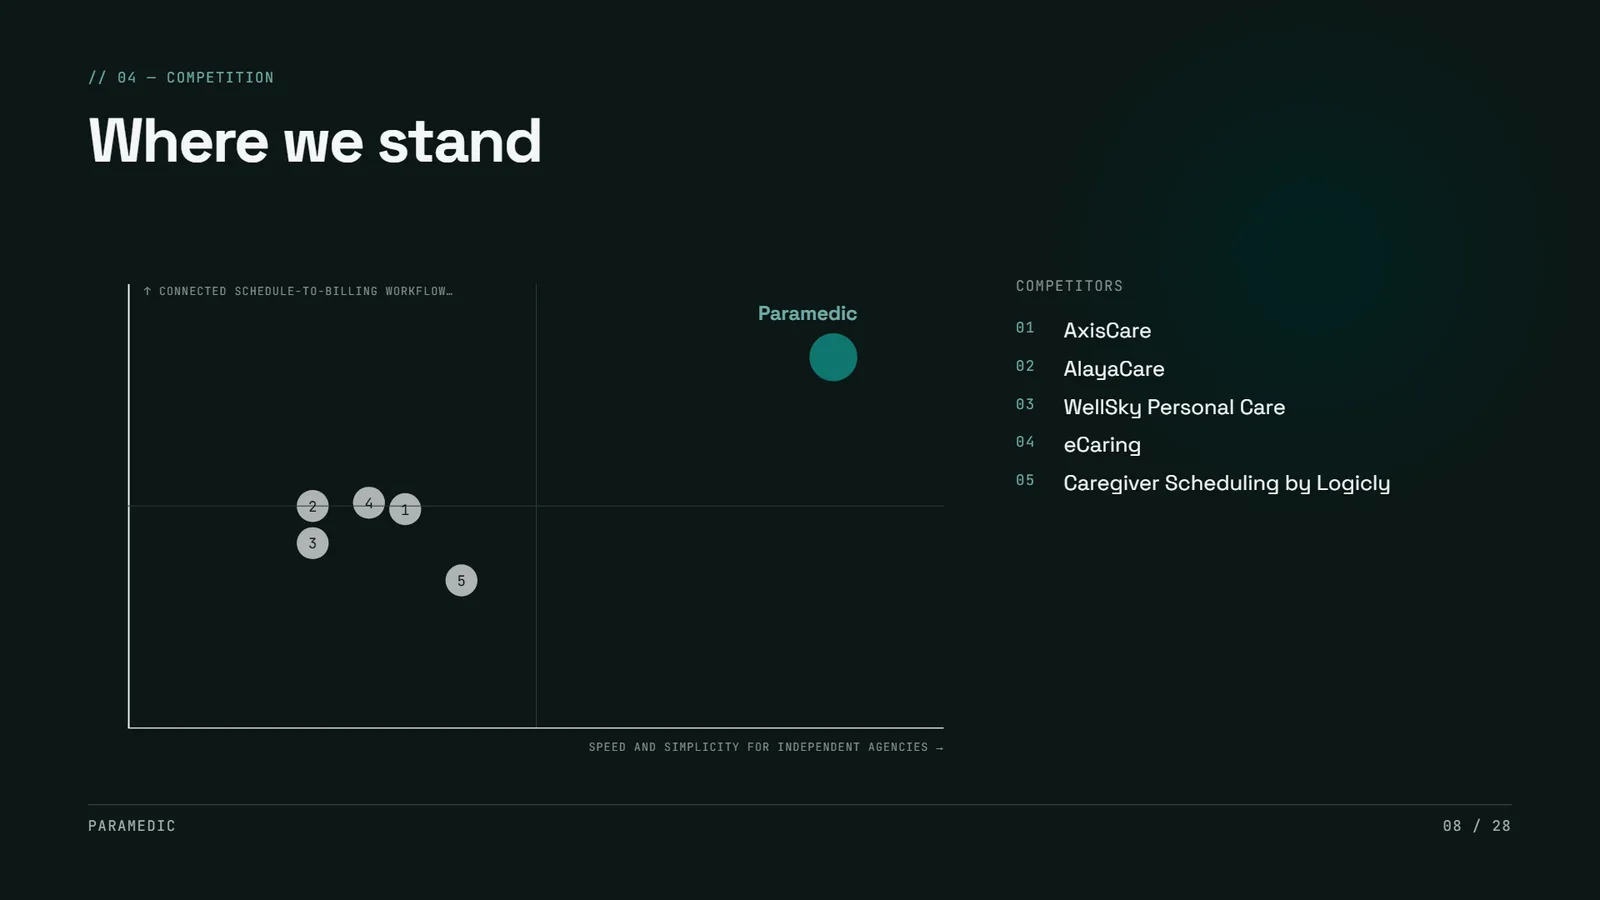The image size is (1600, 900).
Task: Click list number '03' beside WellSky
Action: coord(1025,404)
